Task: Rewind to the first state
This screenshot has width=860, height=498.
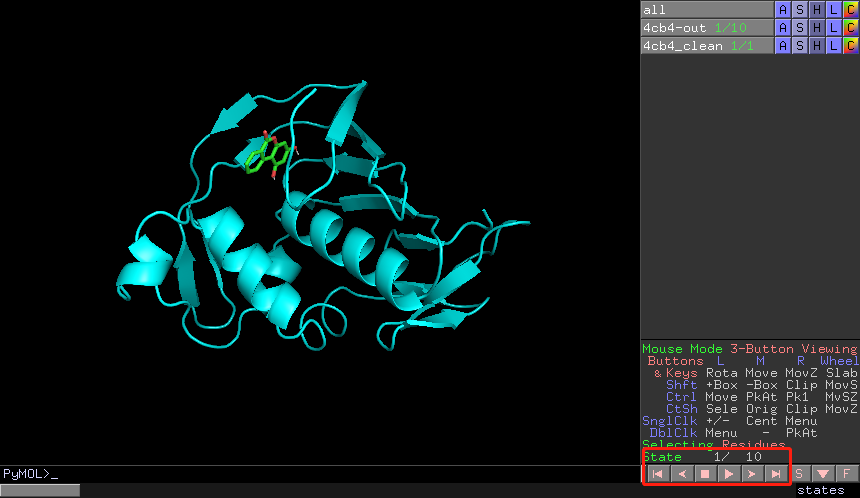Action: click(x=658, y=473)
